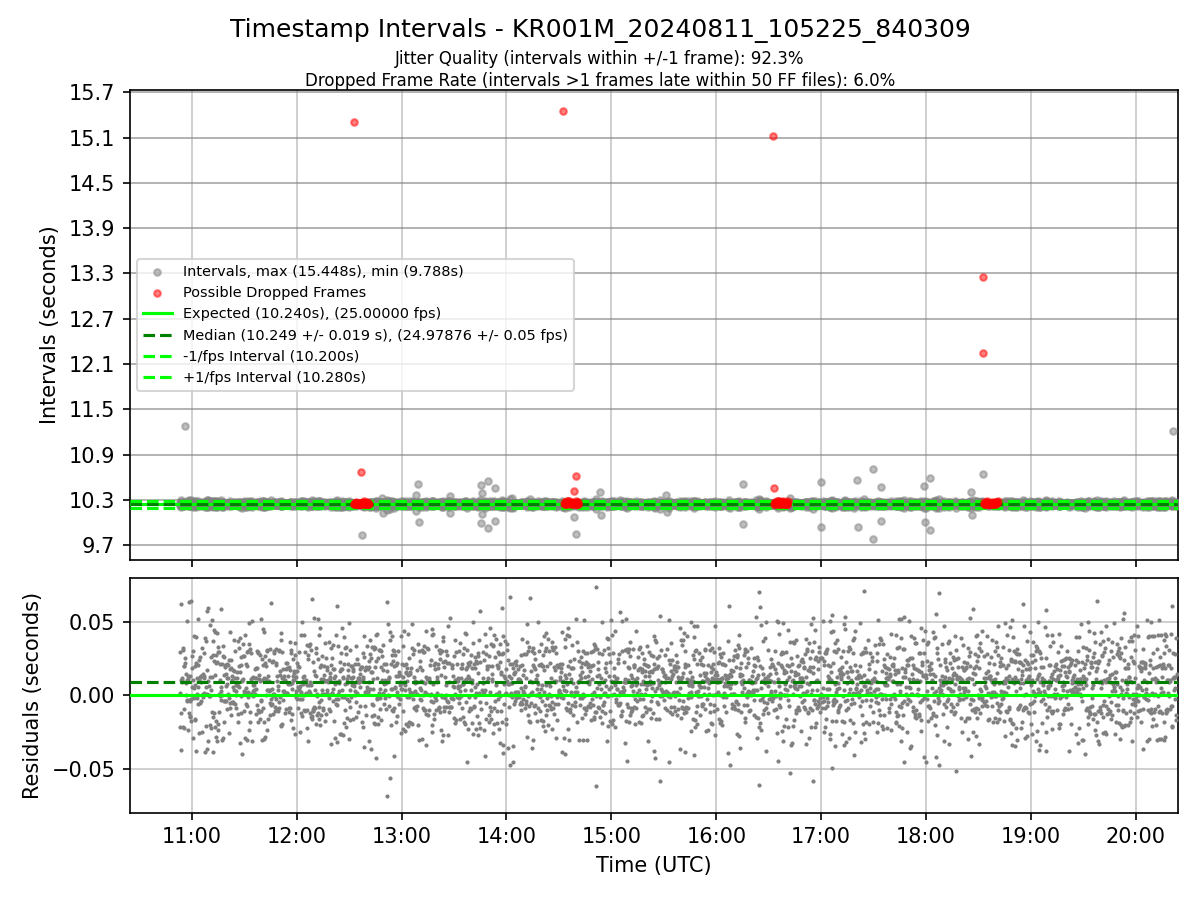The height and width of the screenshot is (900, 1200).
Task: Click the grey dot marker in the legend
Action: pyautogui.click(x=157, y=272)
